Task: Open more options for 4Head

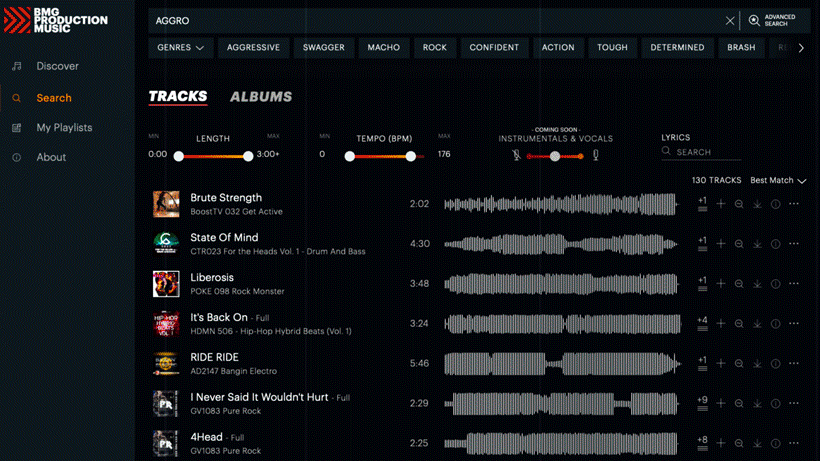Action: tap(794, 443)
